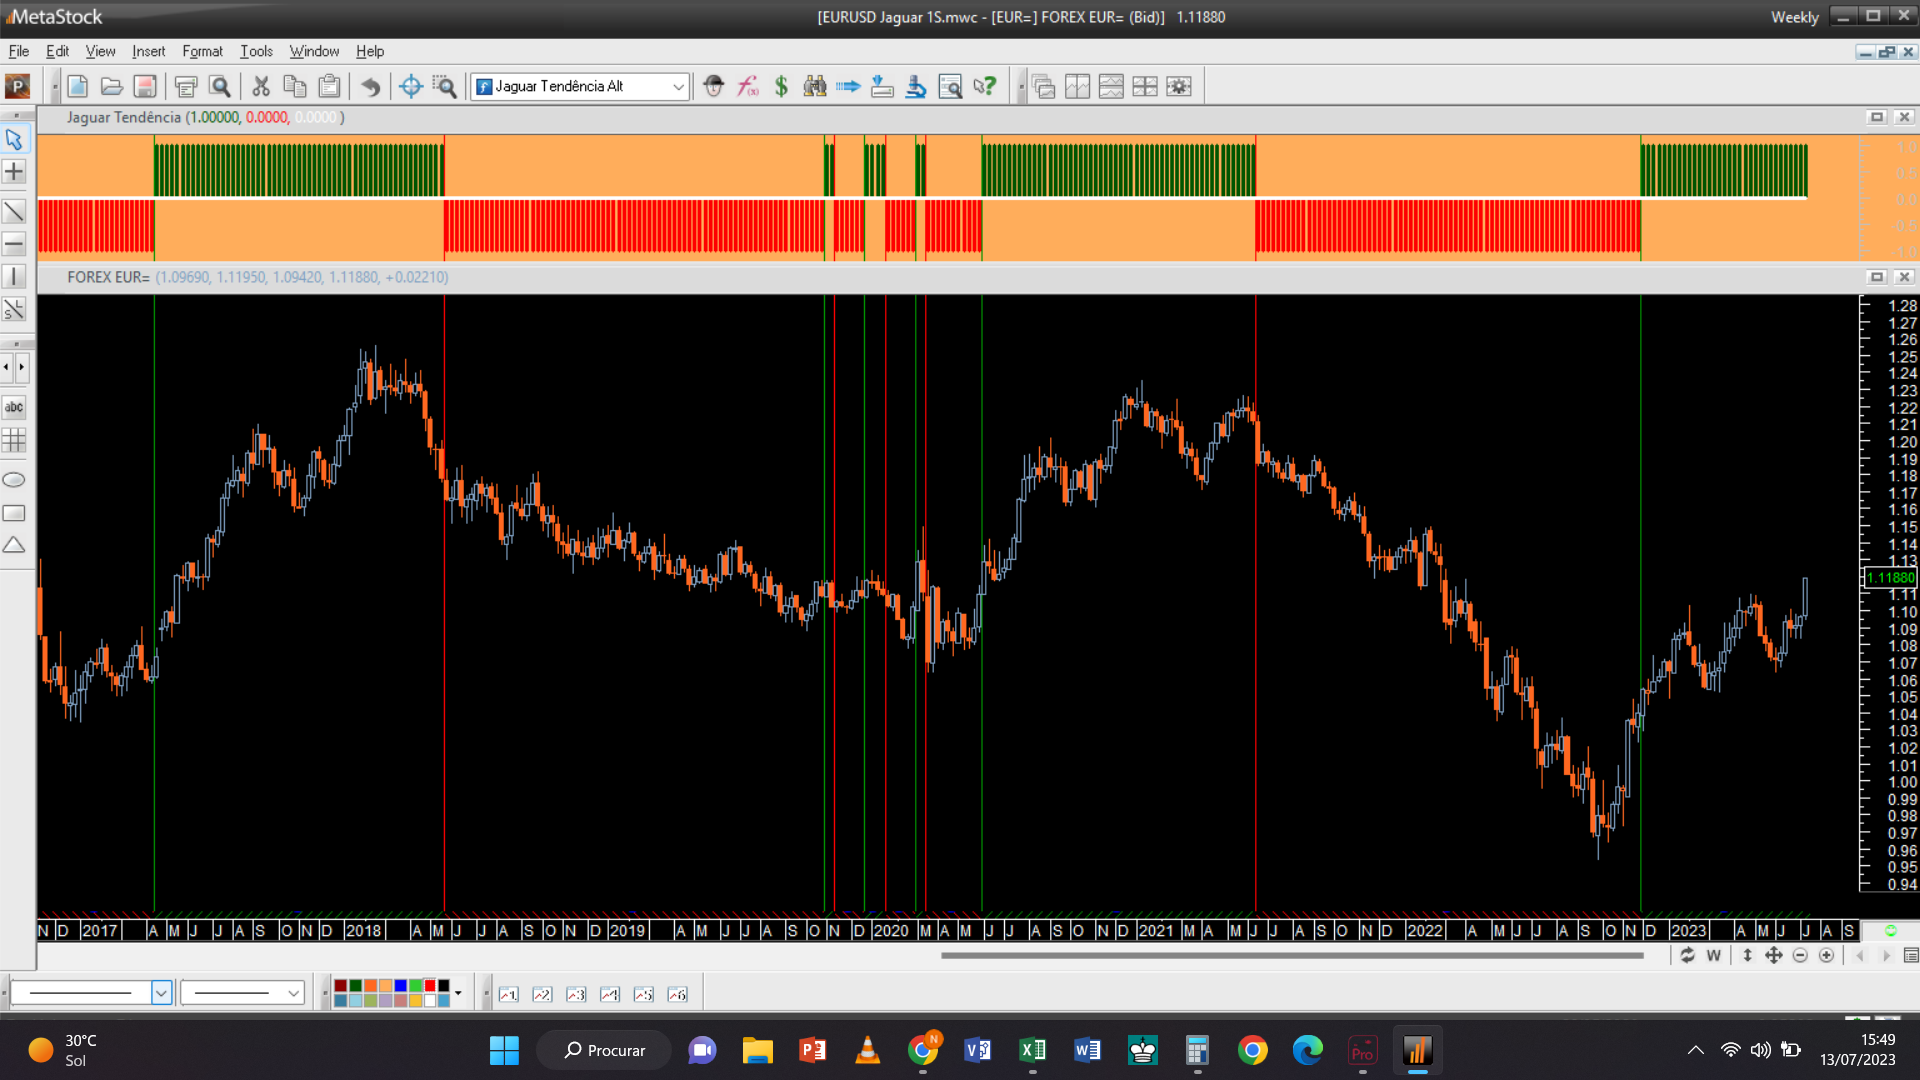Select the abc text tool

(x=14, y=407)
